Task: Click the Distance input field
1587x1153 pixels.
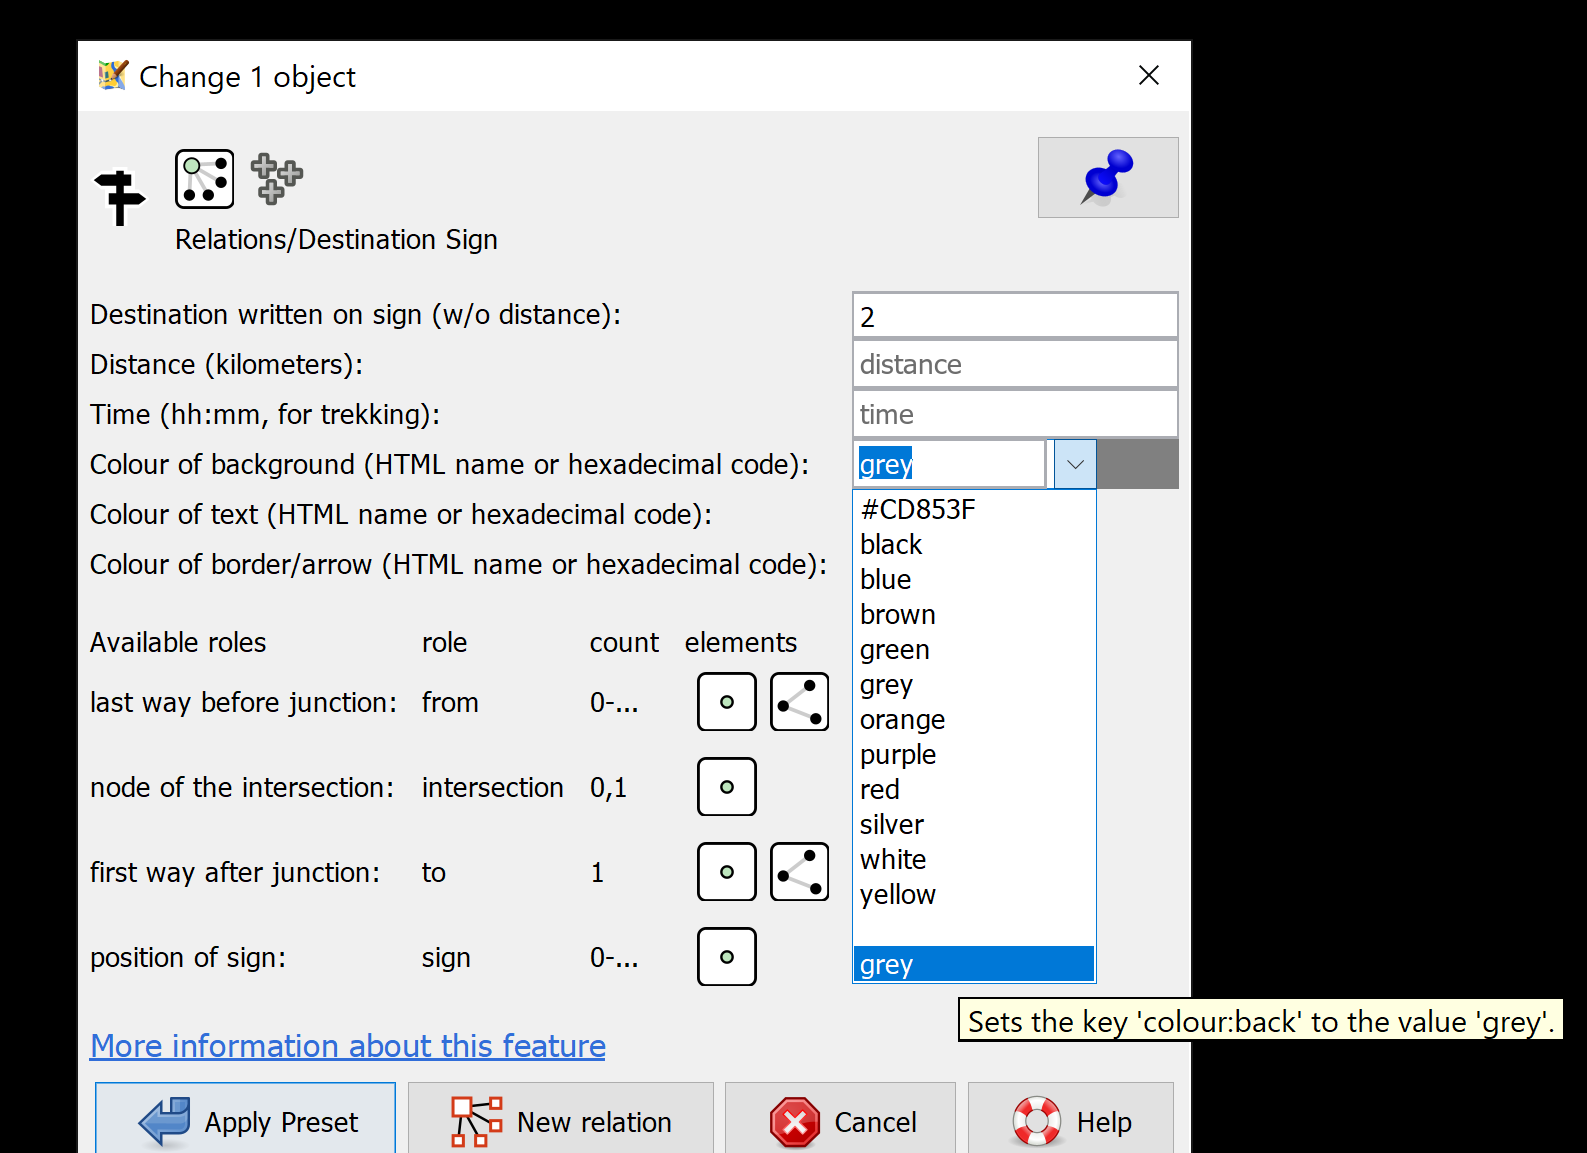Action: pos(1014,365)
